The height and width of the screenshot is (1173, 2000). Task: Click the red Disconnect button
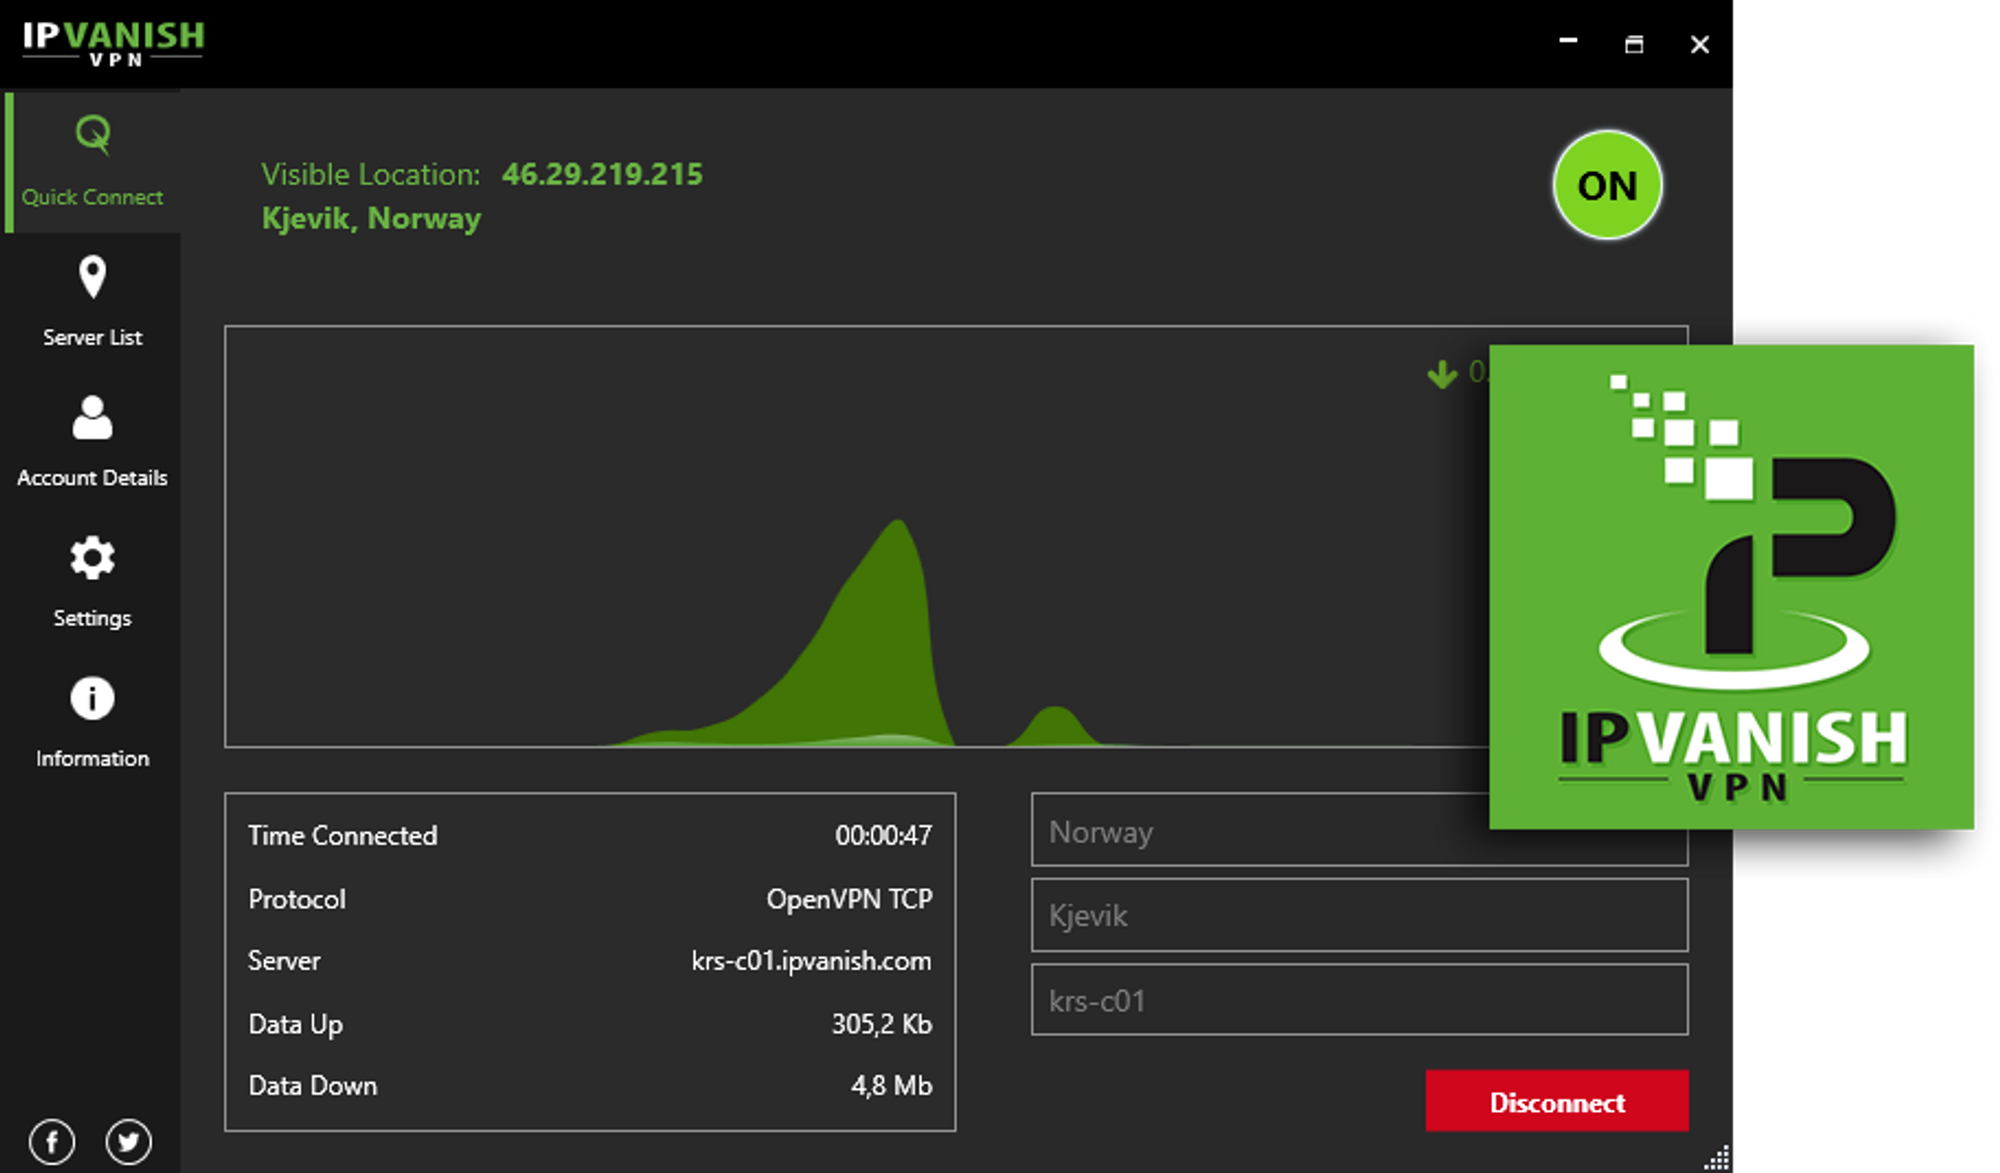click(1557, 1101)
